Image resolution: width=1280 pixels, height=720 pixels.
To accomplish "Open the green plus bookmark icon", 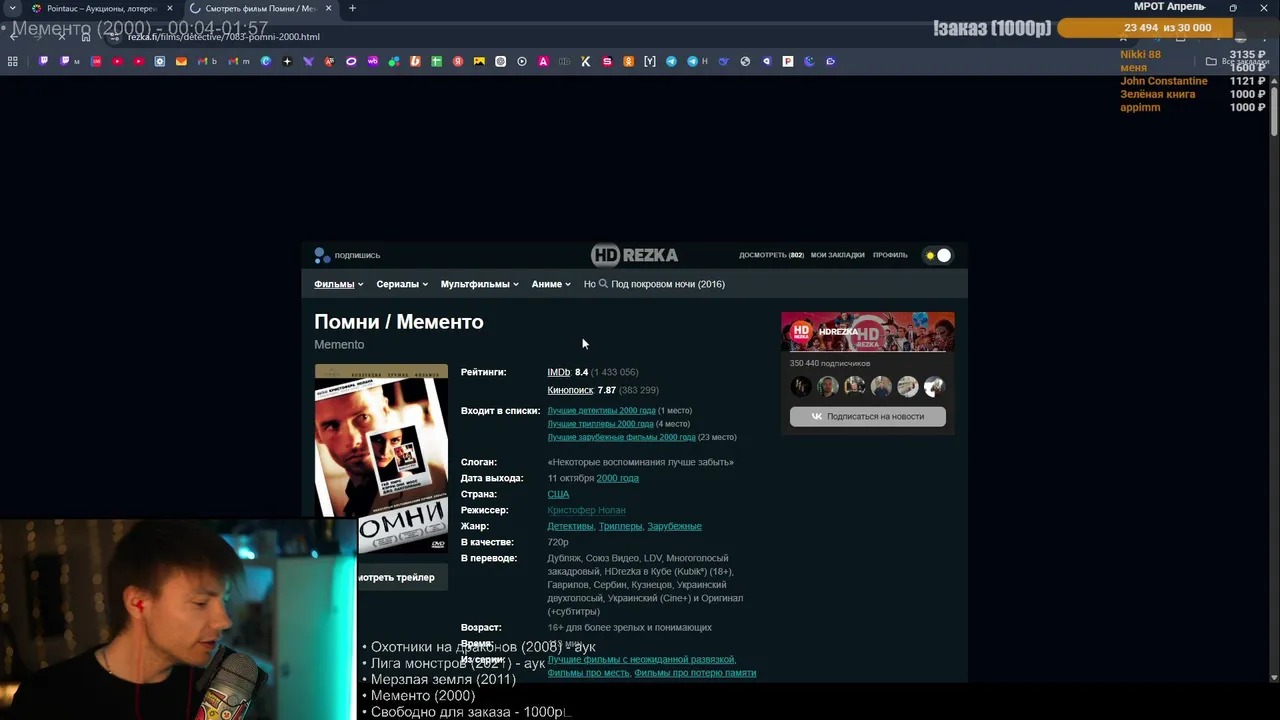I will click(x=436, y=61).
